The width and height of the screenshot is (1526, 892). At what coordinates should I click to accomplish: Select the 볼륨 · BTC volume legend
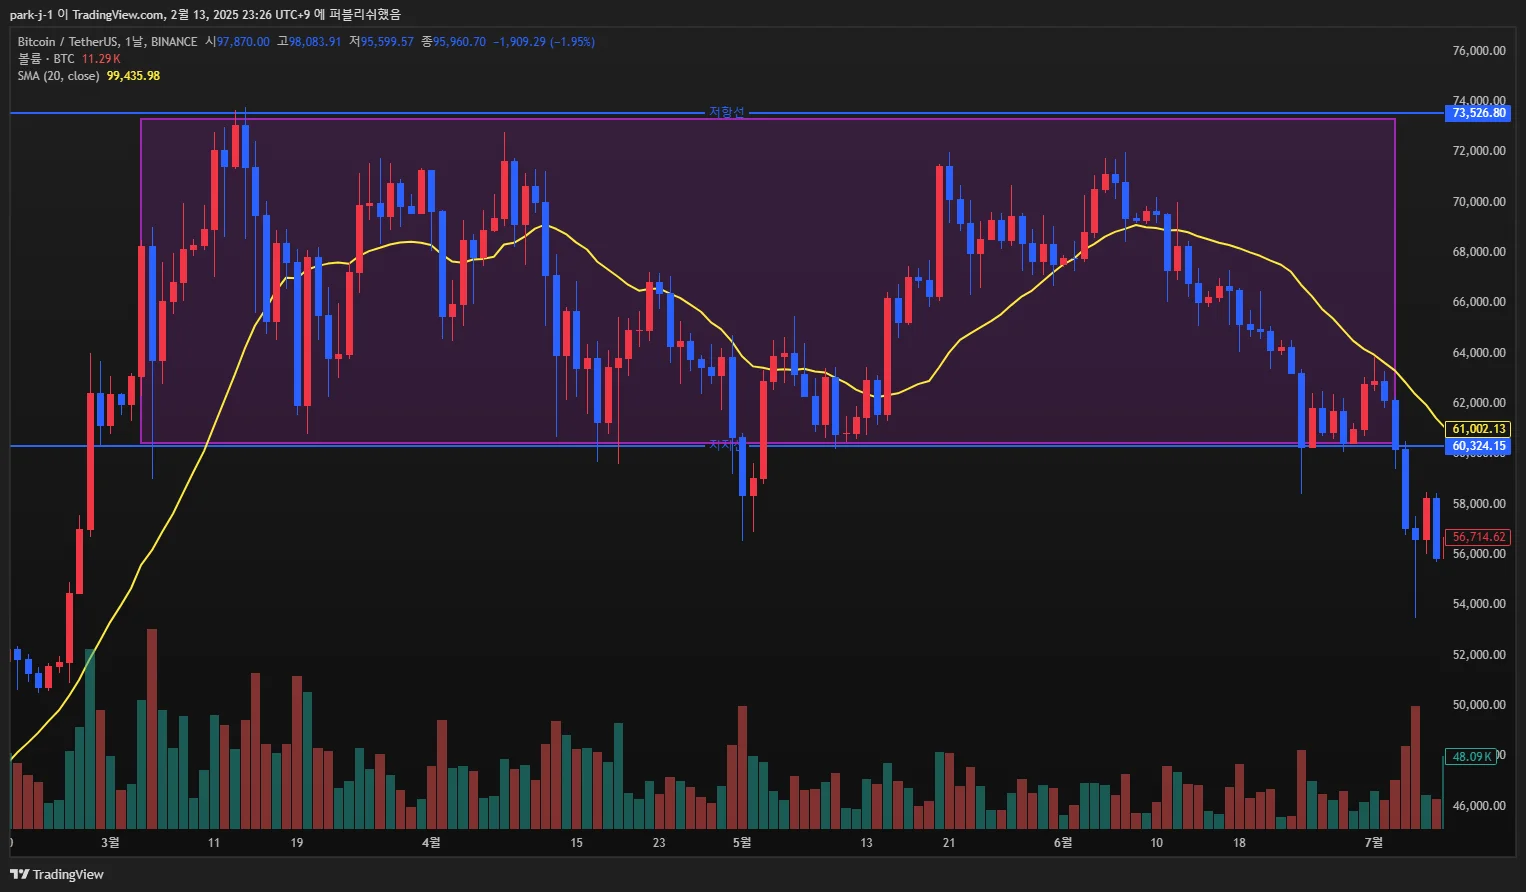click(x=46, y=59)
